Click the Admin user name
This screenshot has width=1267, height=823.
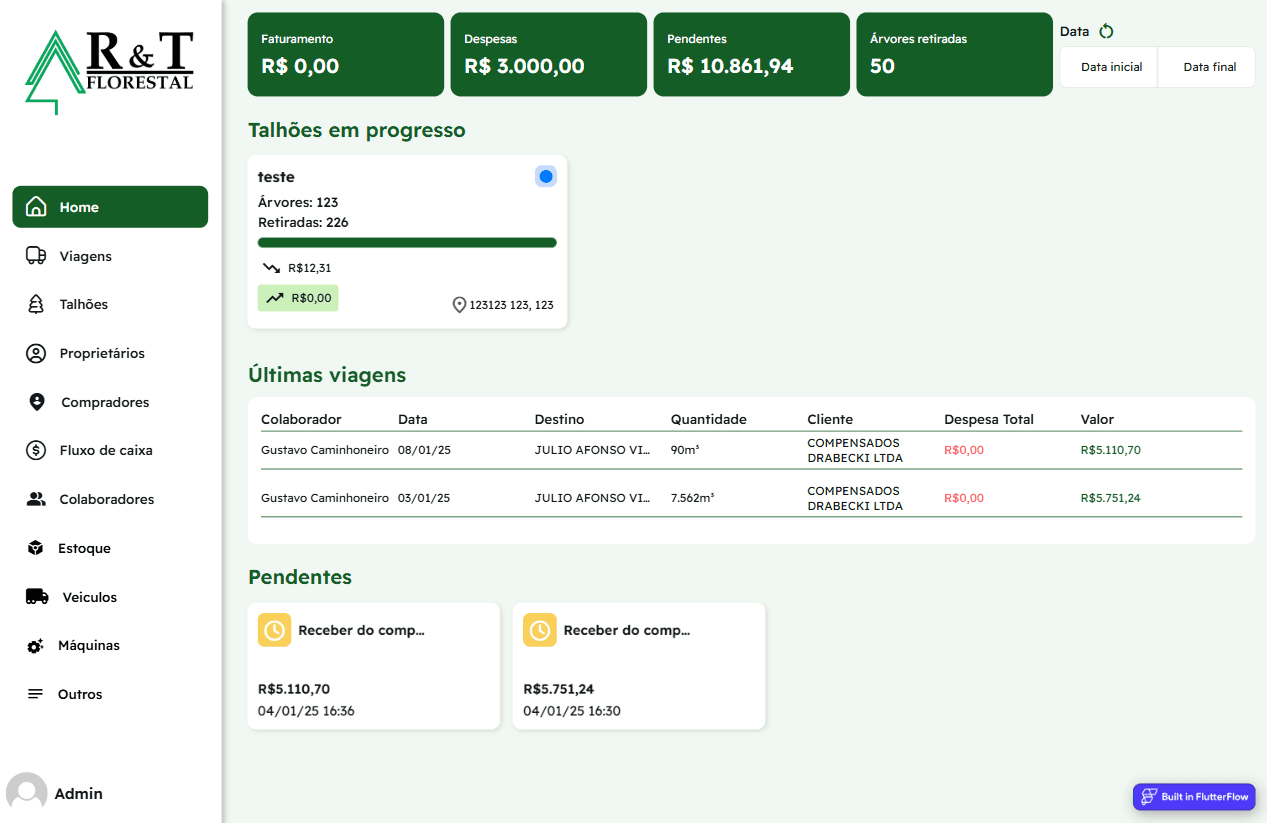tap(79, 794)
